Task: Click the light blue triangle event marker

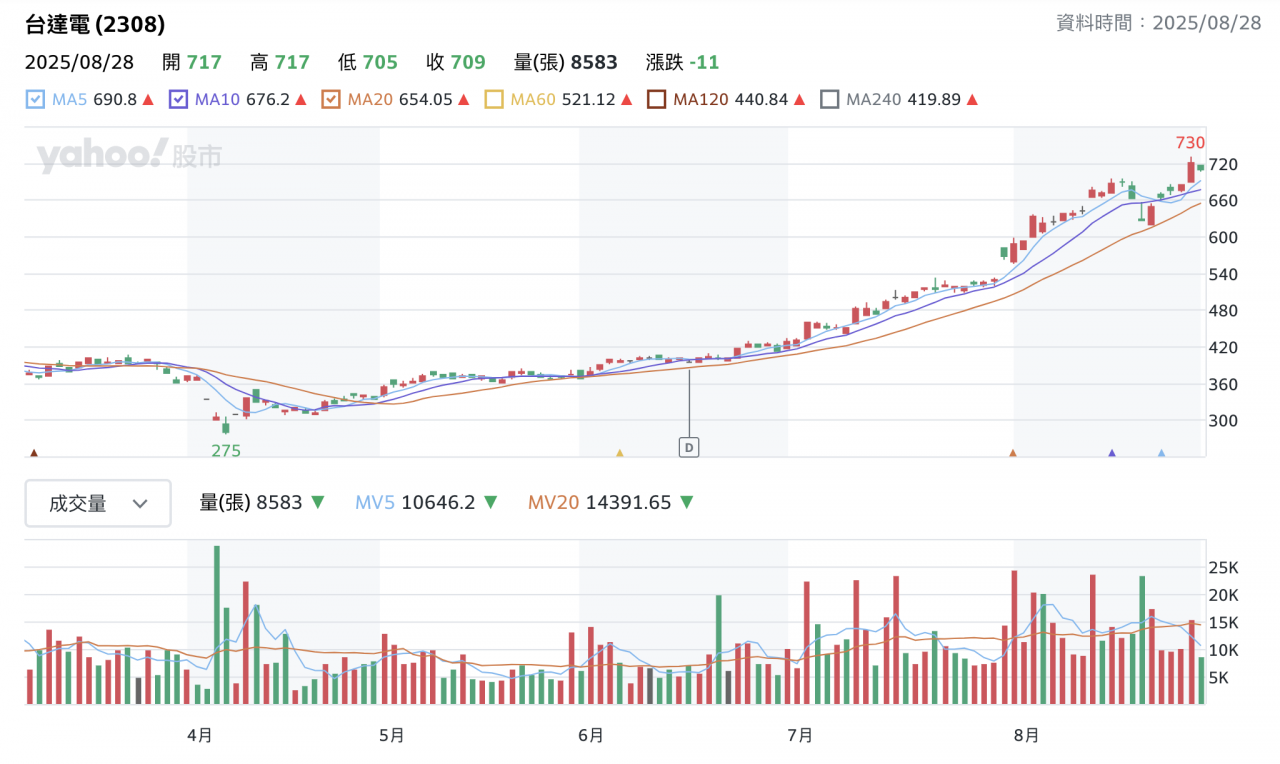Action: tap(1161, 453)
